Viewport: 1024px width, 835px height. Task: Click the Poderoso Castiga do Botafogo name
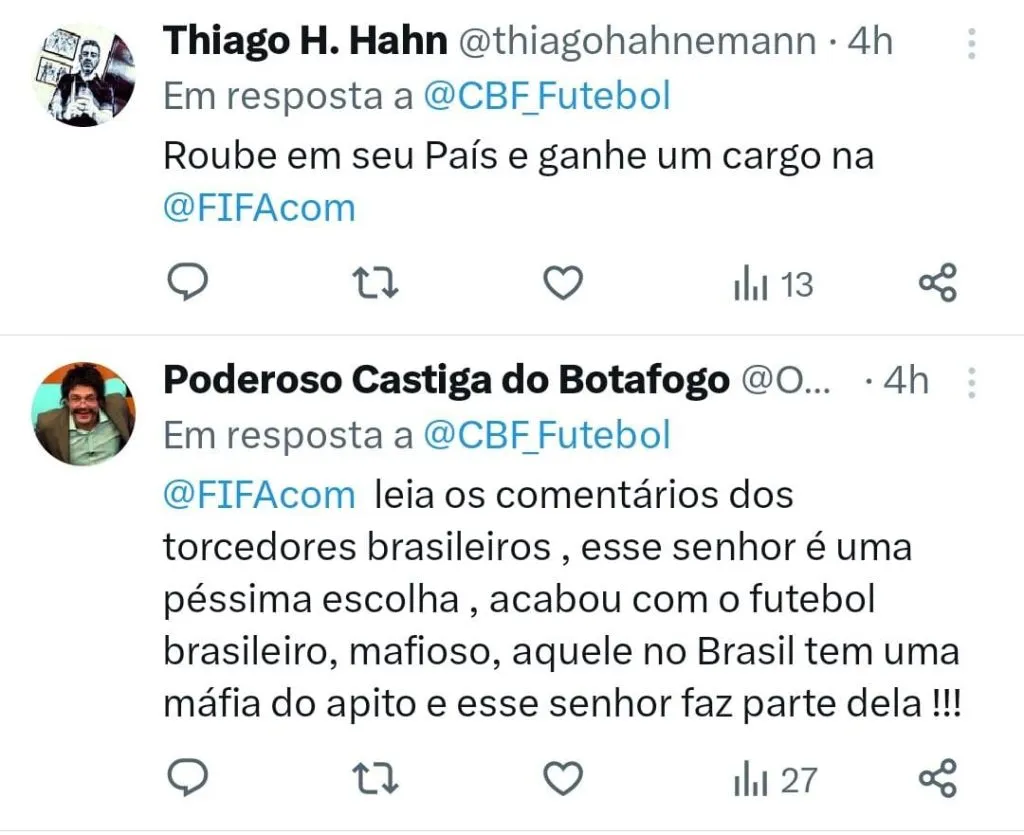tap(446, 380)
